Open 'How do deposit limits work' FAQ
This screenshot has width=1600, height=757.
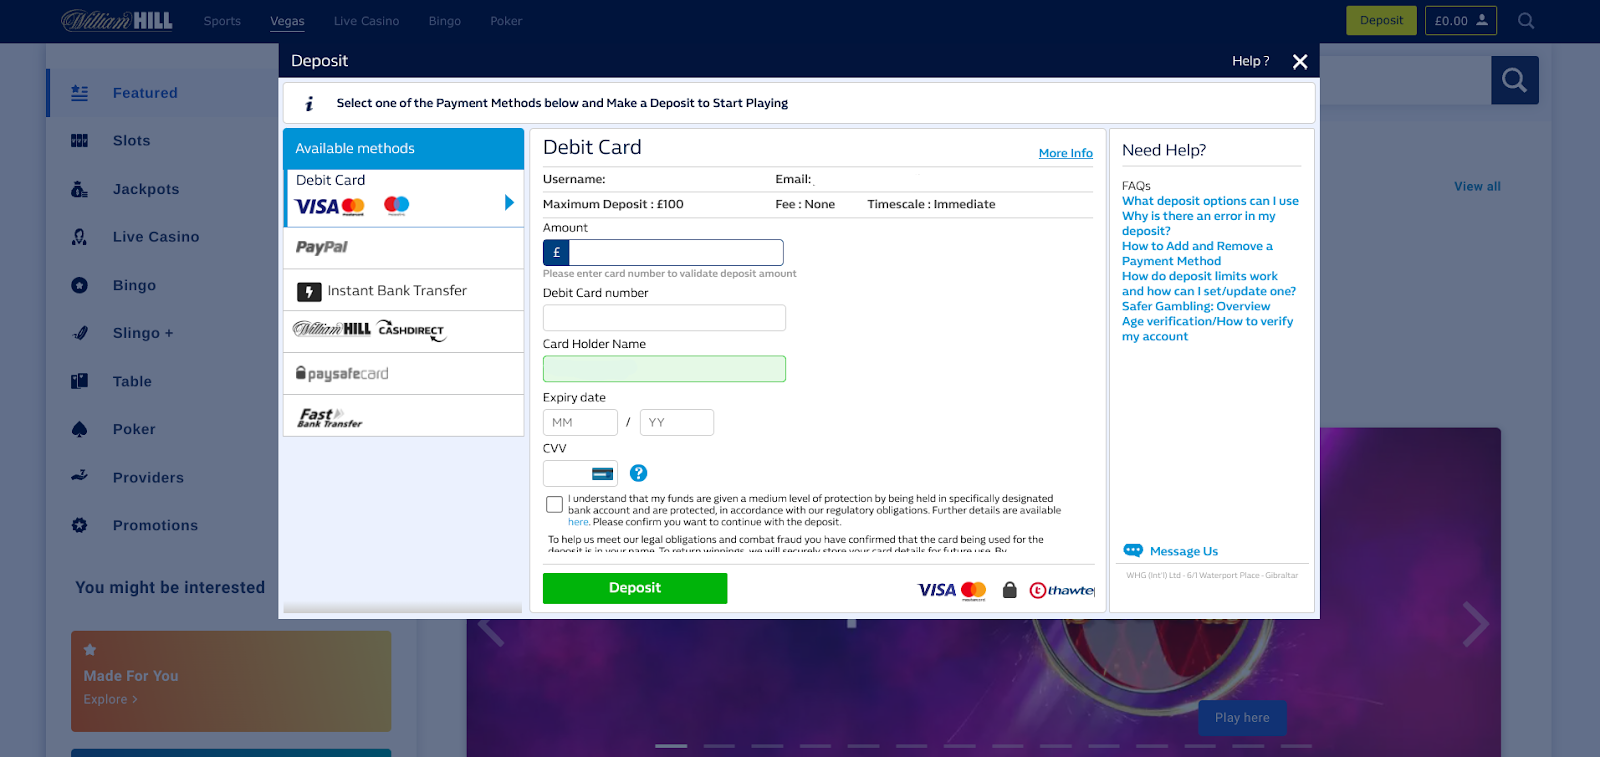coord(1209,284)
